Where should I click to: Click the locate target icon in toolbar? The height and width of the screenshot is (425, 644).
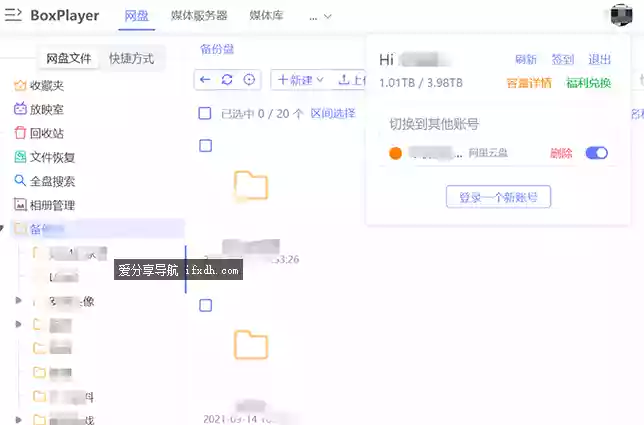249,80
